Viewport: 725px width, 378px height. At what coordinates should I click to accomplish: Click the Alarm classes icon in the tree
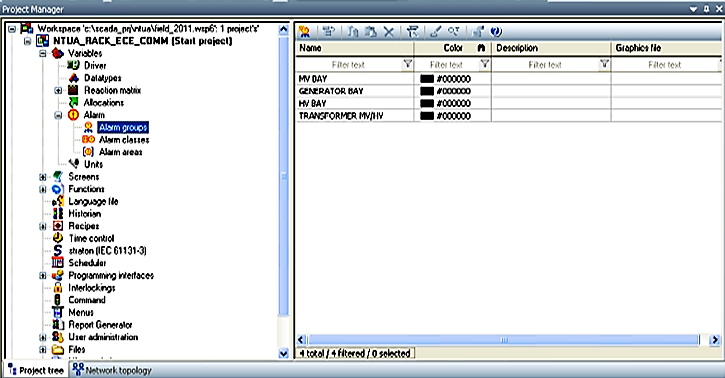tap(88, 139)
